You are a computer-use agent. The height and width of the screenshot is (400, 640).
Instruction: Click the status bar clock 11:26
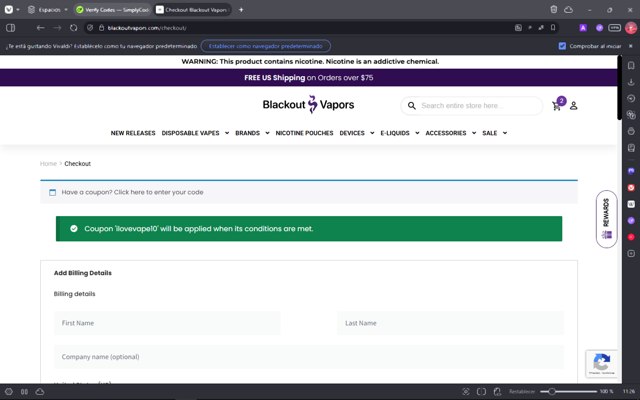(x=629, y=391)
